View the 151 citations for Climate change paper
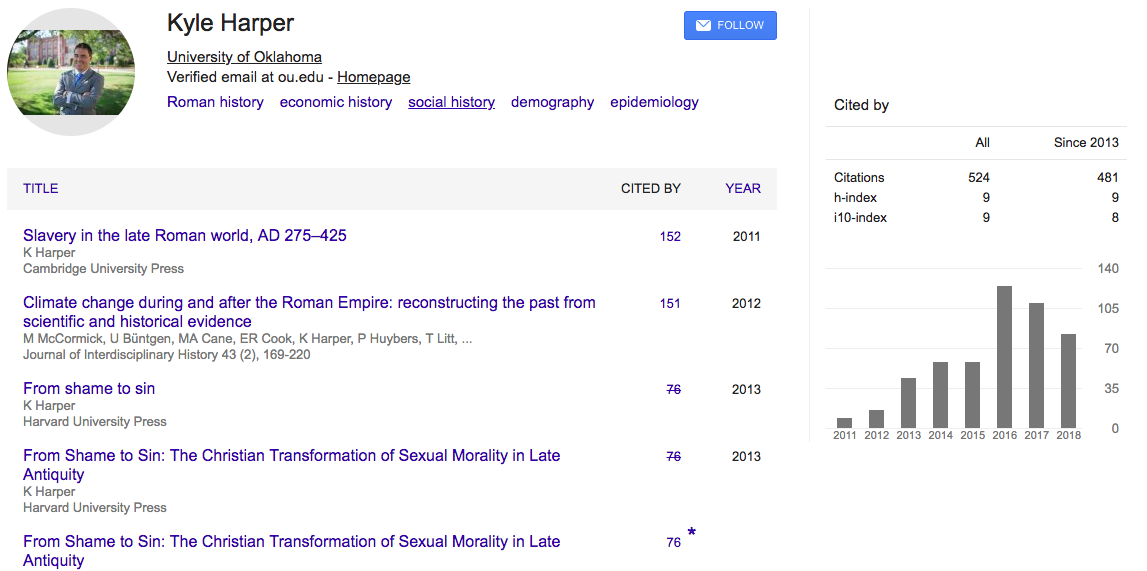1147x571 pixels. [670, 304]
